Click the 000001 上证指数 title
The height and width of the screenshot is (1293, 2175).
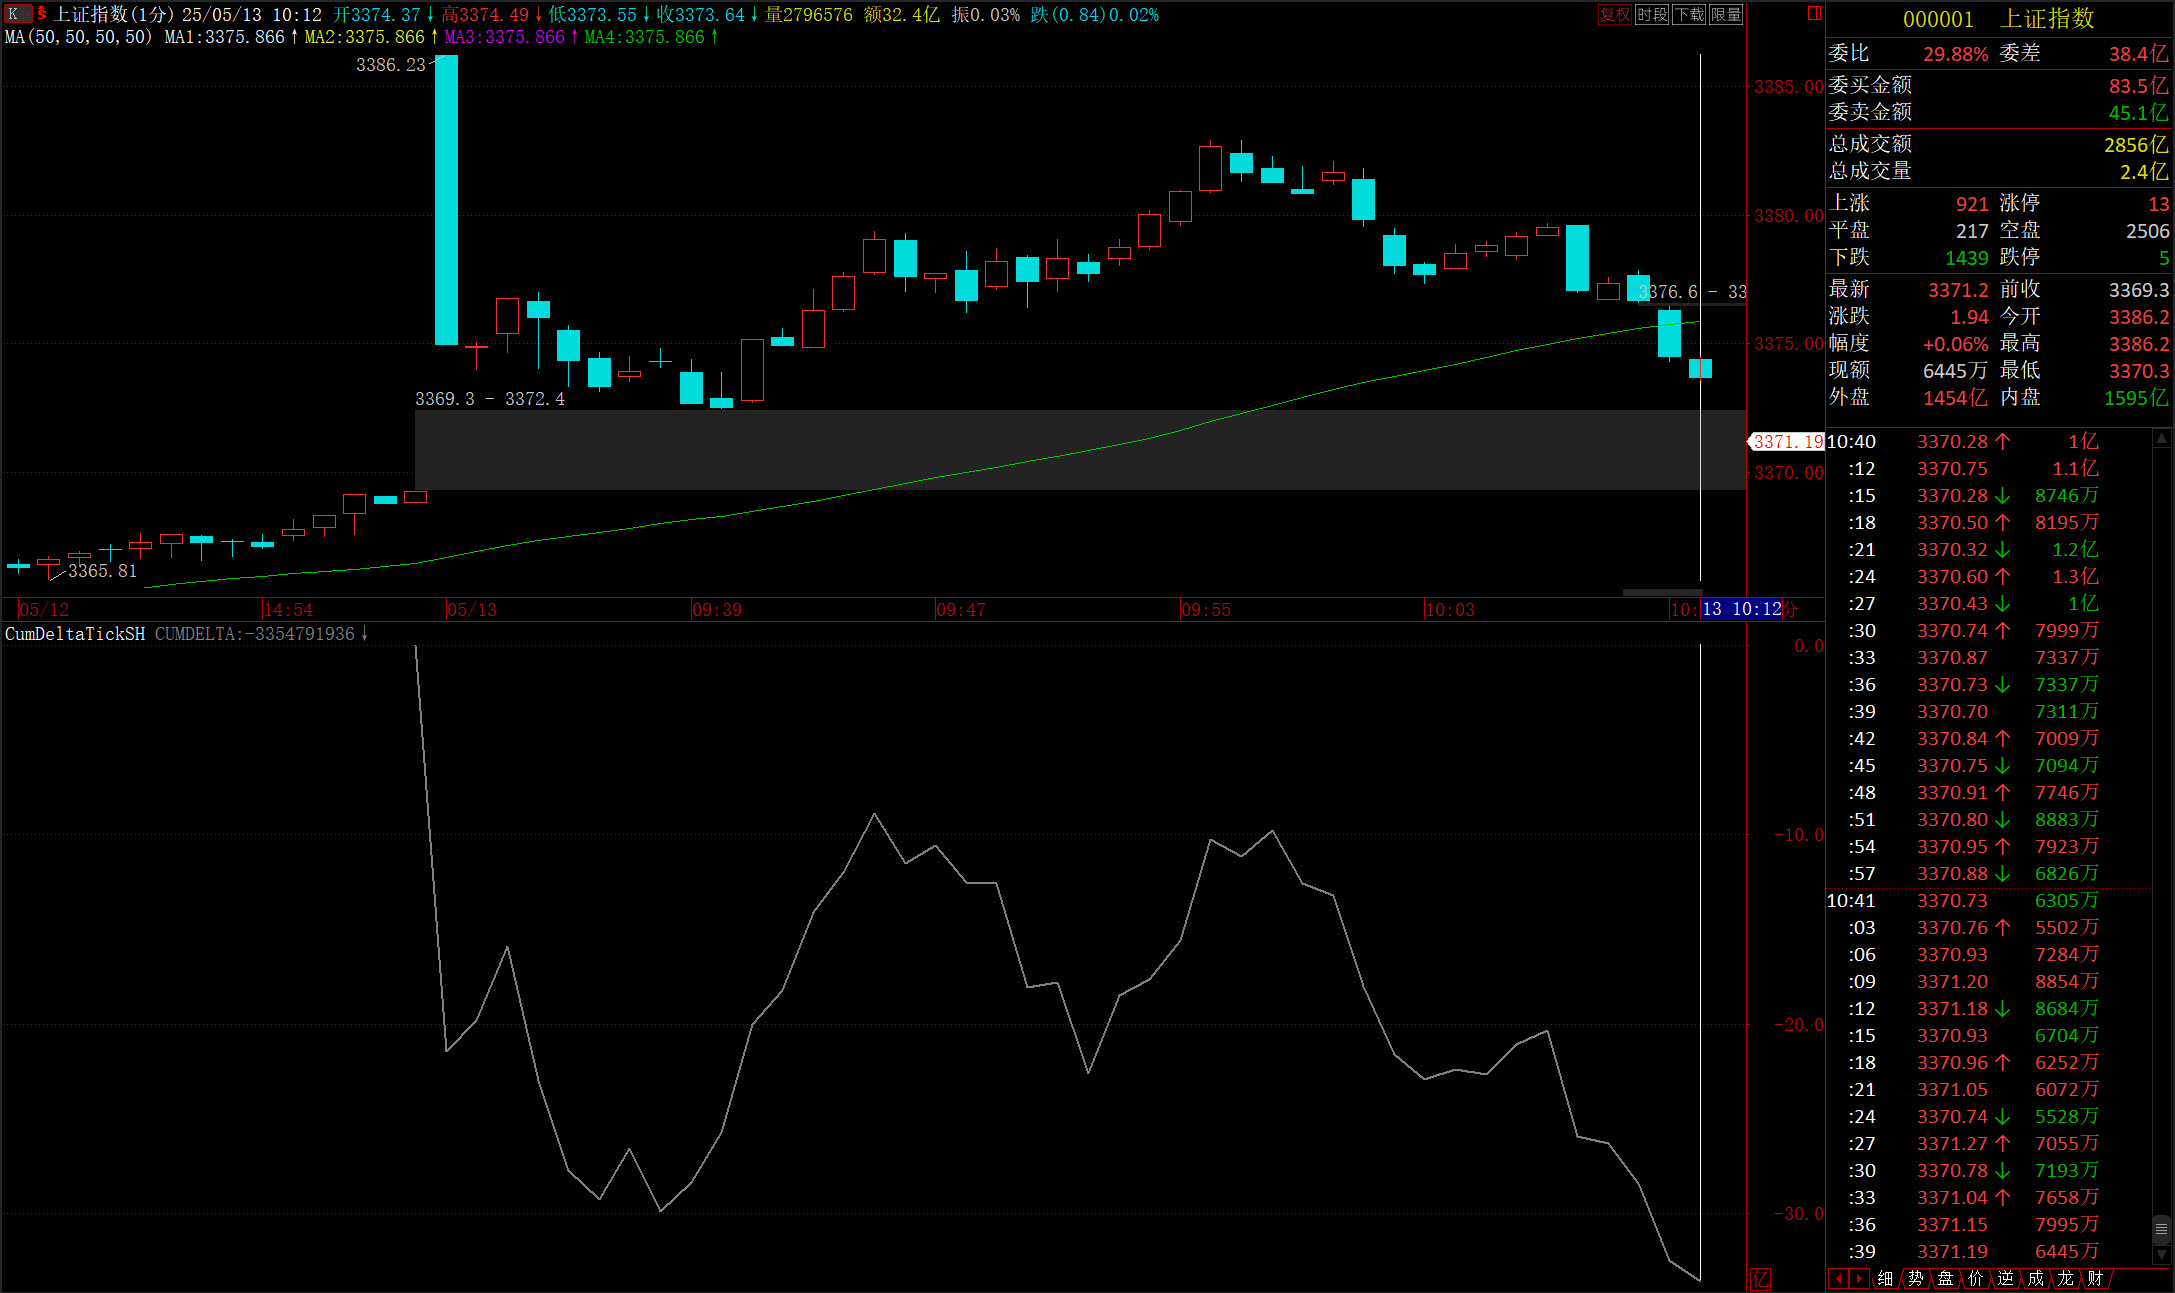(1997, 19)
